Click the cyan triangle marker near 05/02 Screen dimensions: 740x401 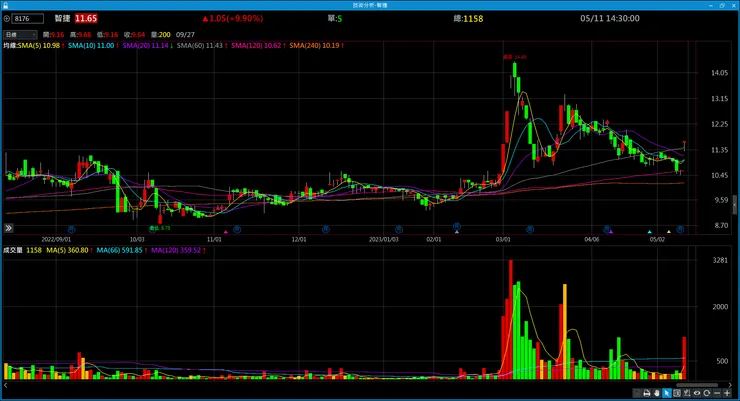(x=649, y=232)
